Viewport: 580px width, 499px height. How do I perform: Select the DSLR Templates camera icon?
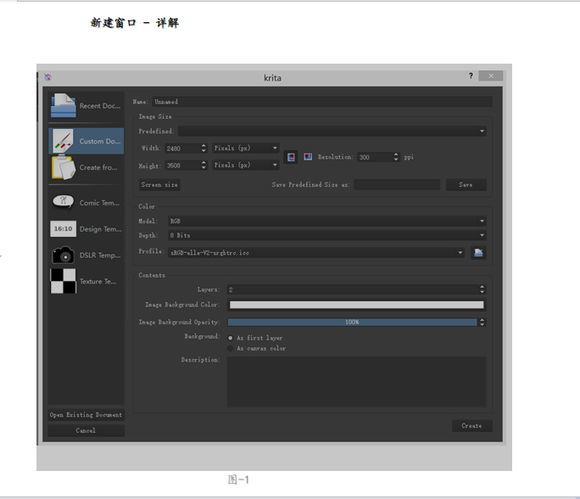(x=63, y=255)
